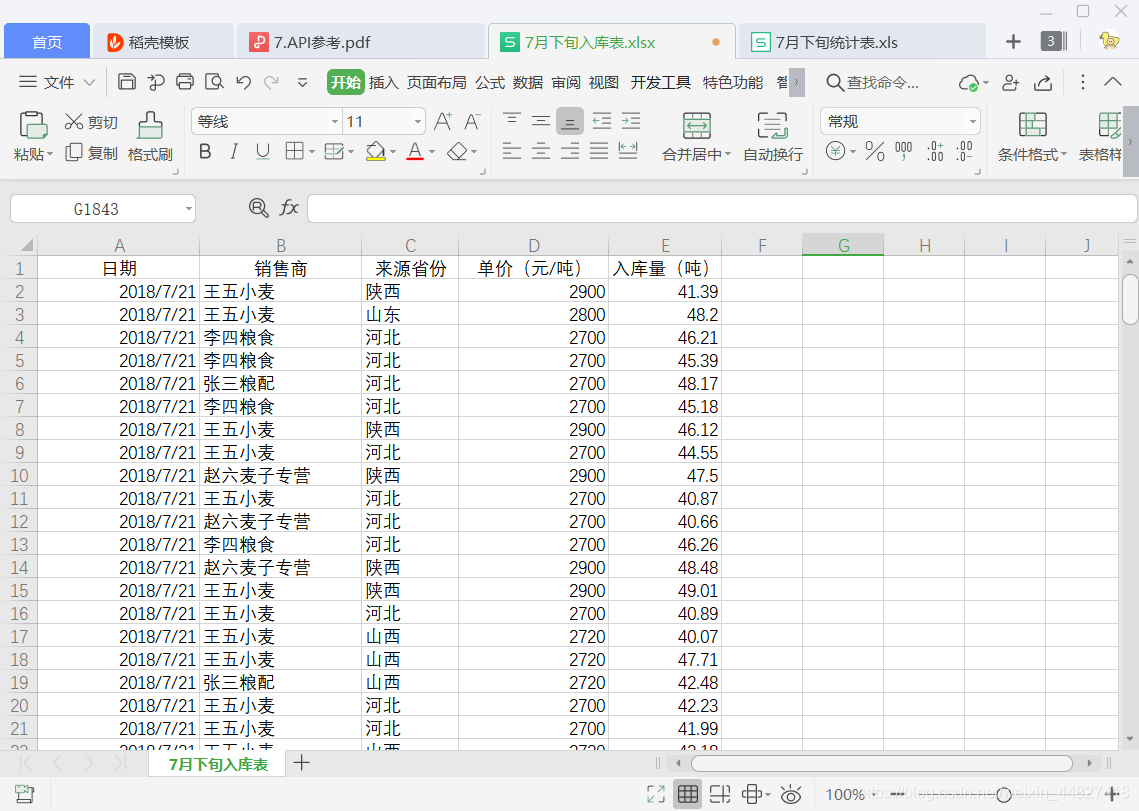The image size is (1139, 811).
Task: Open fill color dropdown arrow
Action: 393,151
